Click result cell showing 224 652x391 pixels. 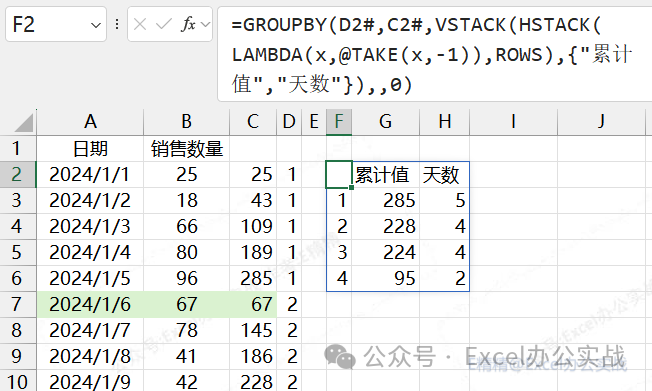point(385,252)
